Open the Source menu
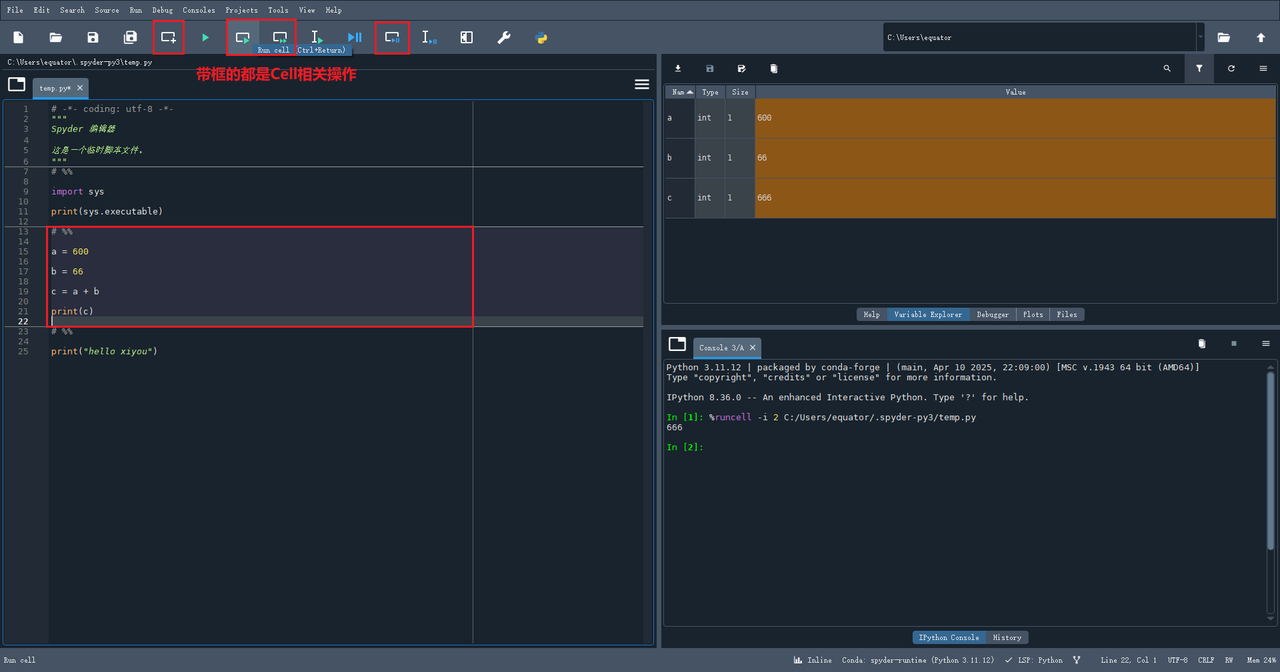 (x=107, y=10)
